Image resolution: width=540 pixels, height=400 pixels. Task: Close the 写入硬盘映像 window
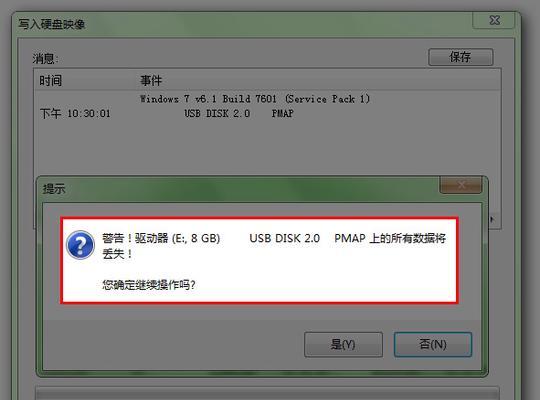[x=494, y=20]
